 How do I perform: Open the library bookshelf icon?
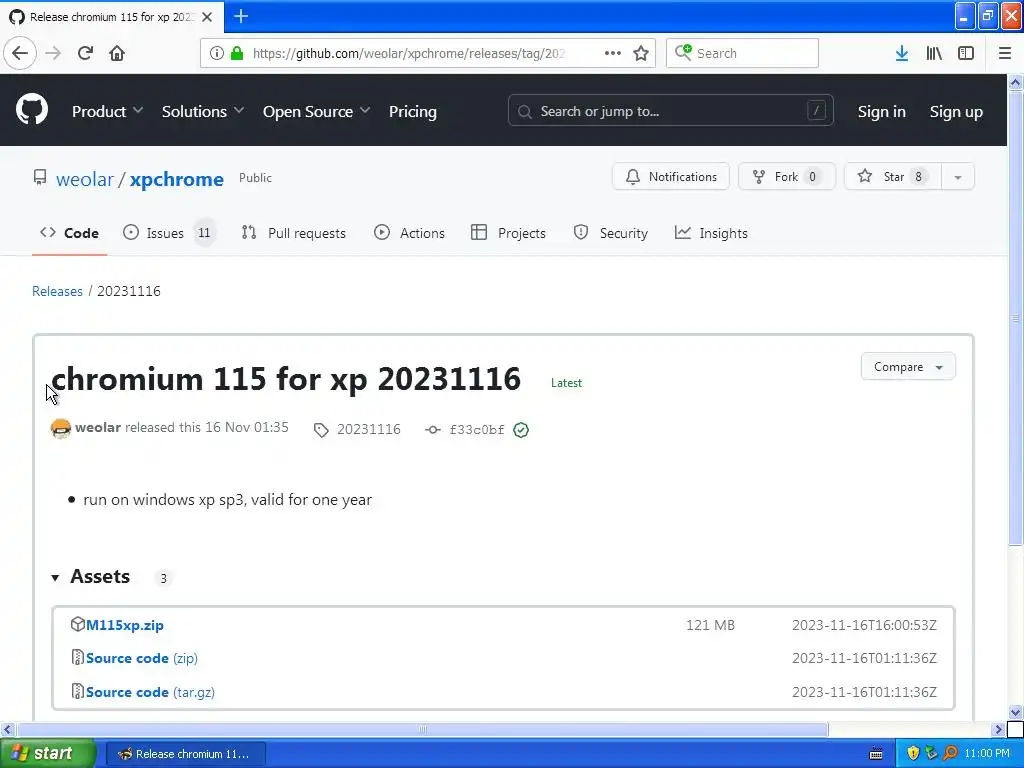(934, 53)
